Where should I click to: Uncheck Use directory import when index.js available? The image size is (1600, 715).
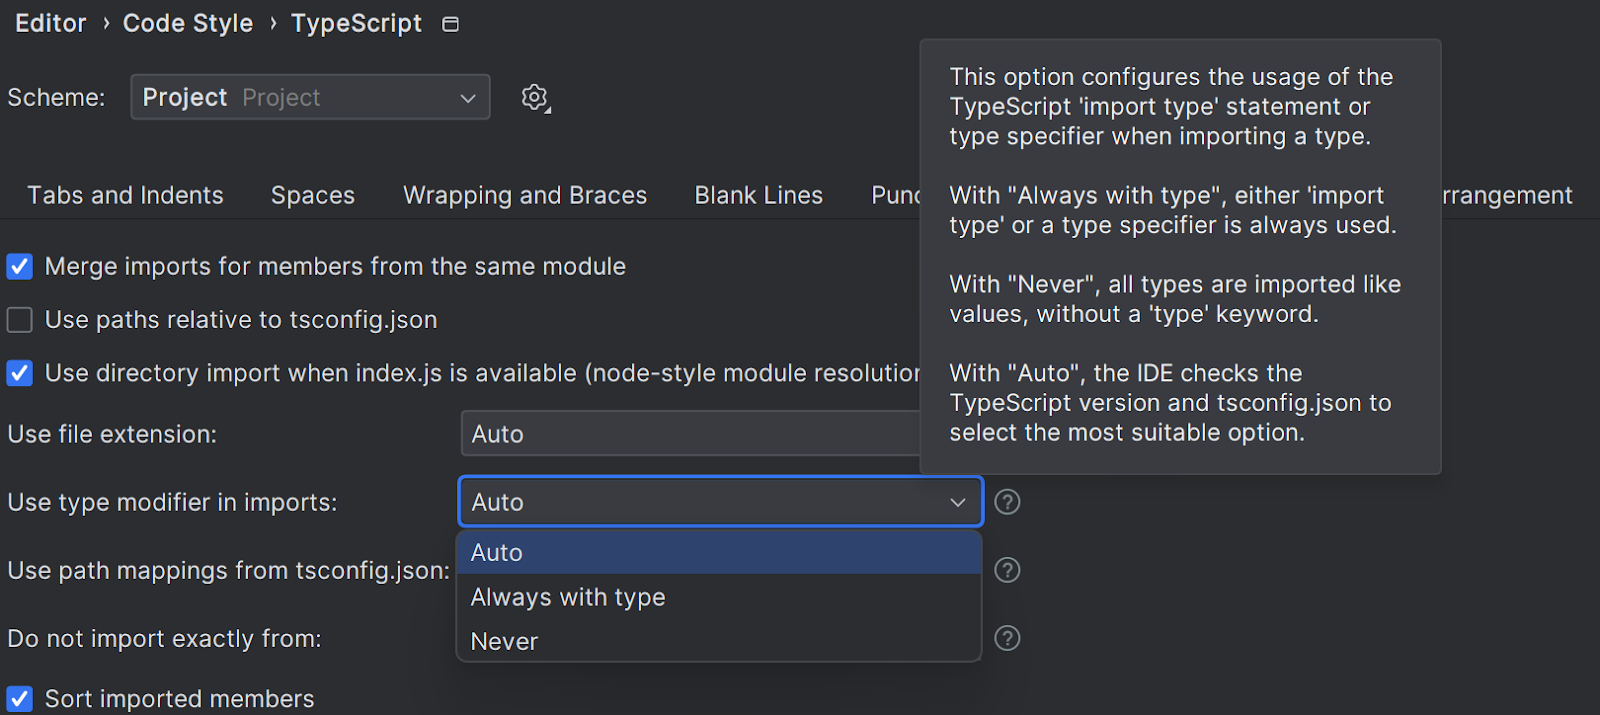tap(20, 373)
